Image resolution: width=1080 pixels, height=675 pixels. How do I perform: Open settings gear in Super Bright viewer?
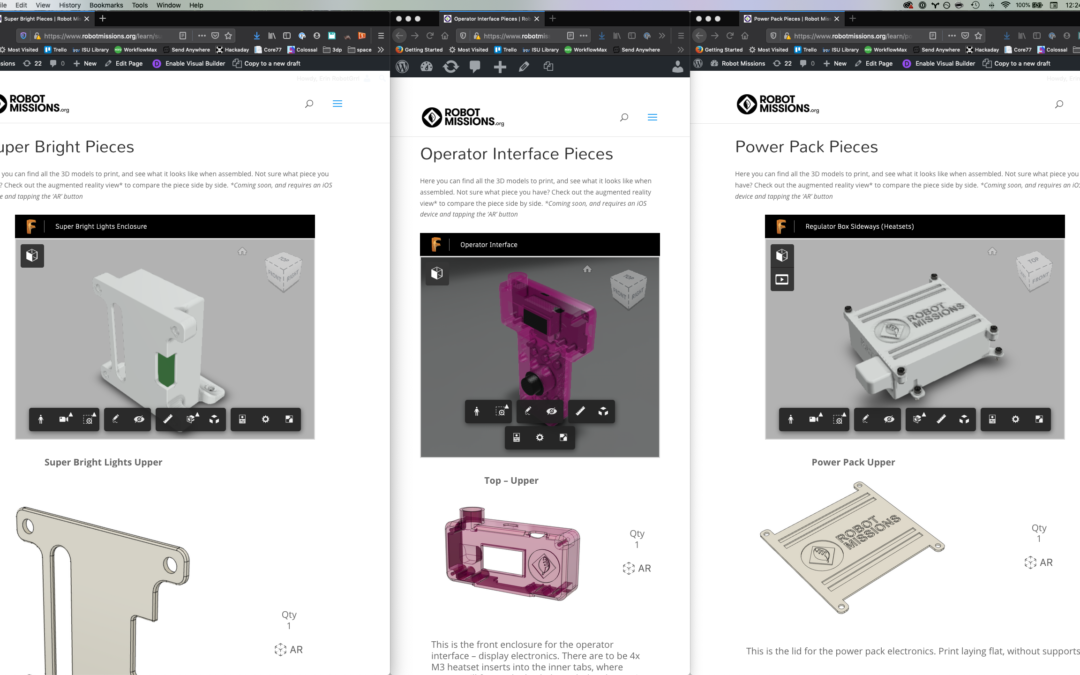[266, 419]
